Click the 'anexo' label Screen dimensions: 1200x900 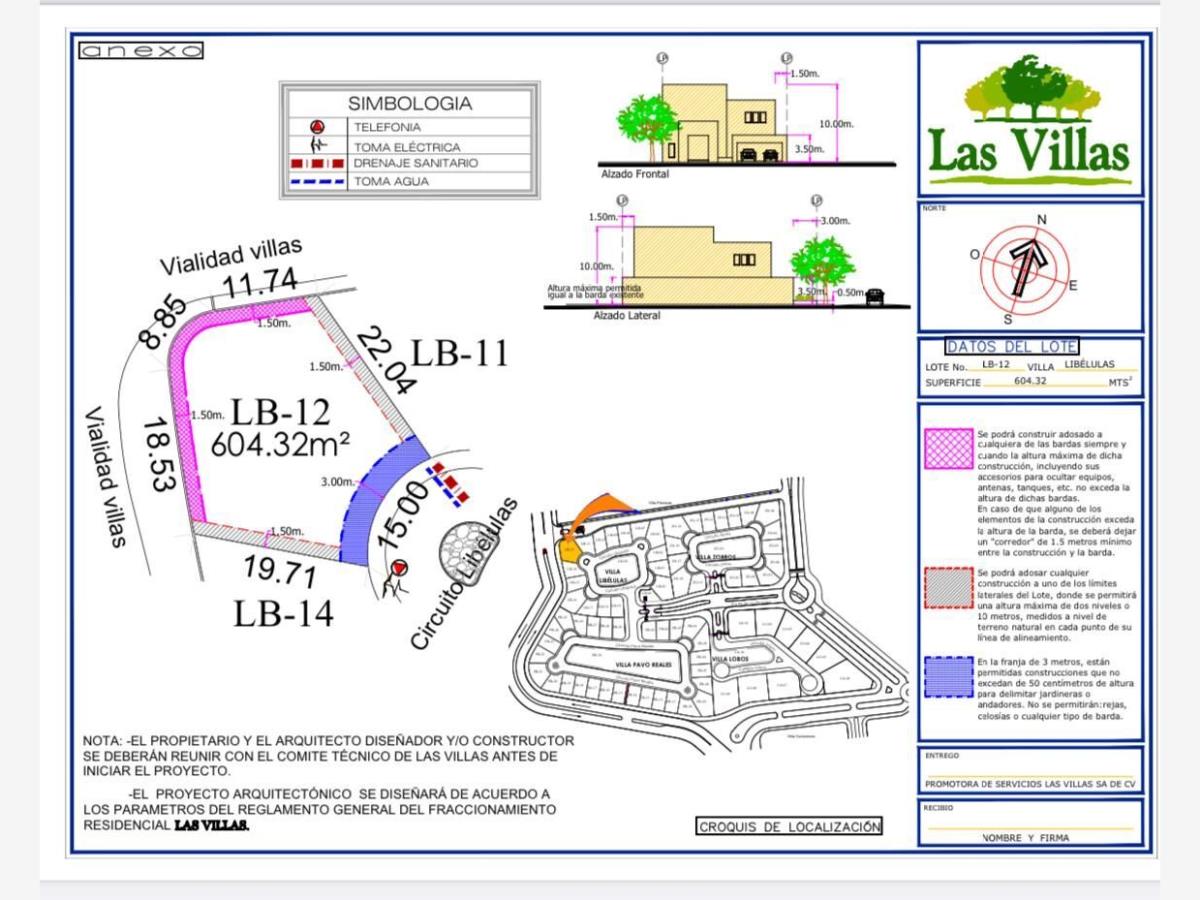(141, 49)
